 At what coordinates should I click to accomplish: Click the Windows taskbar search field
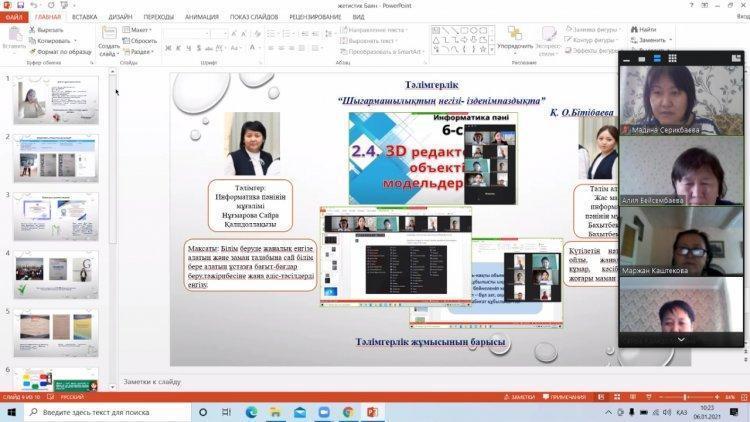pos(107,412)
